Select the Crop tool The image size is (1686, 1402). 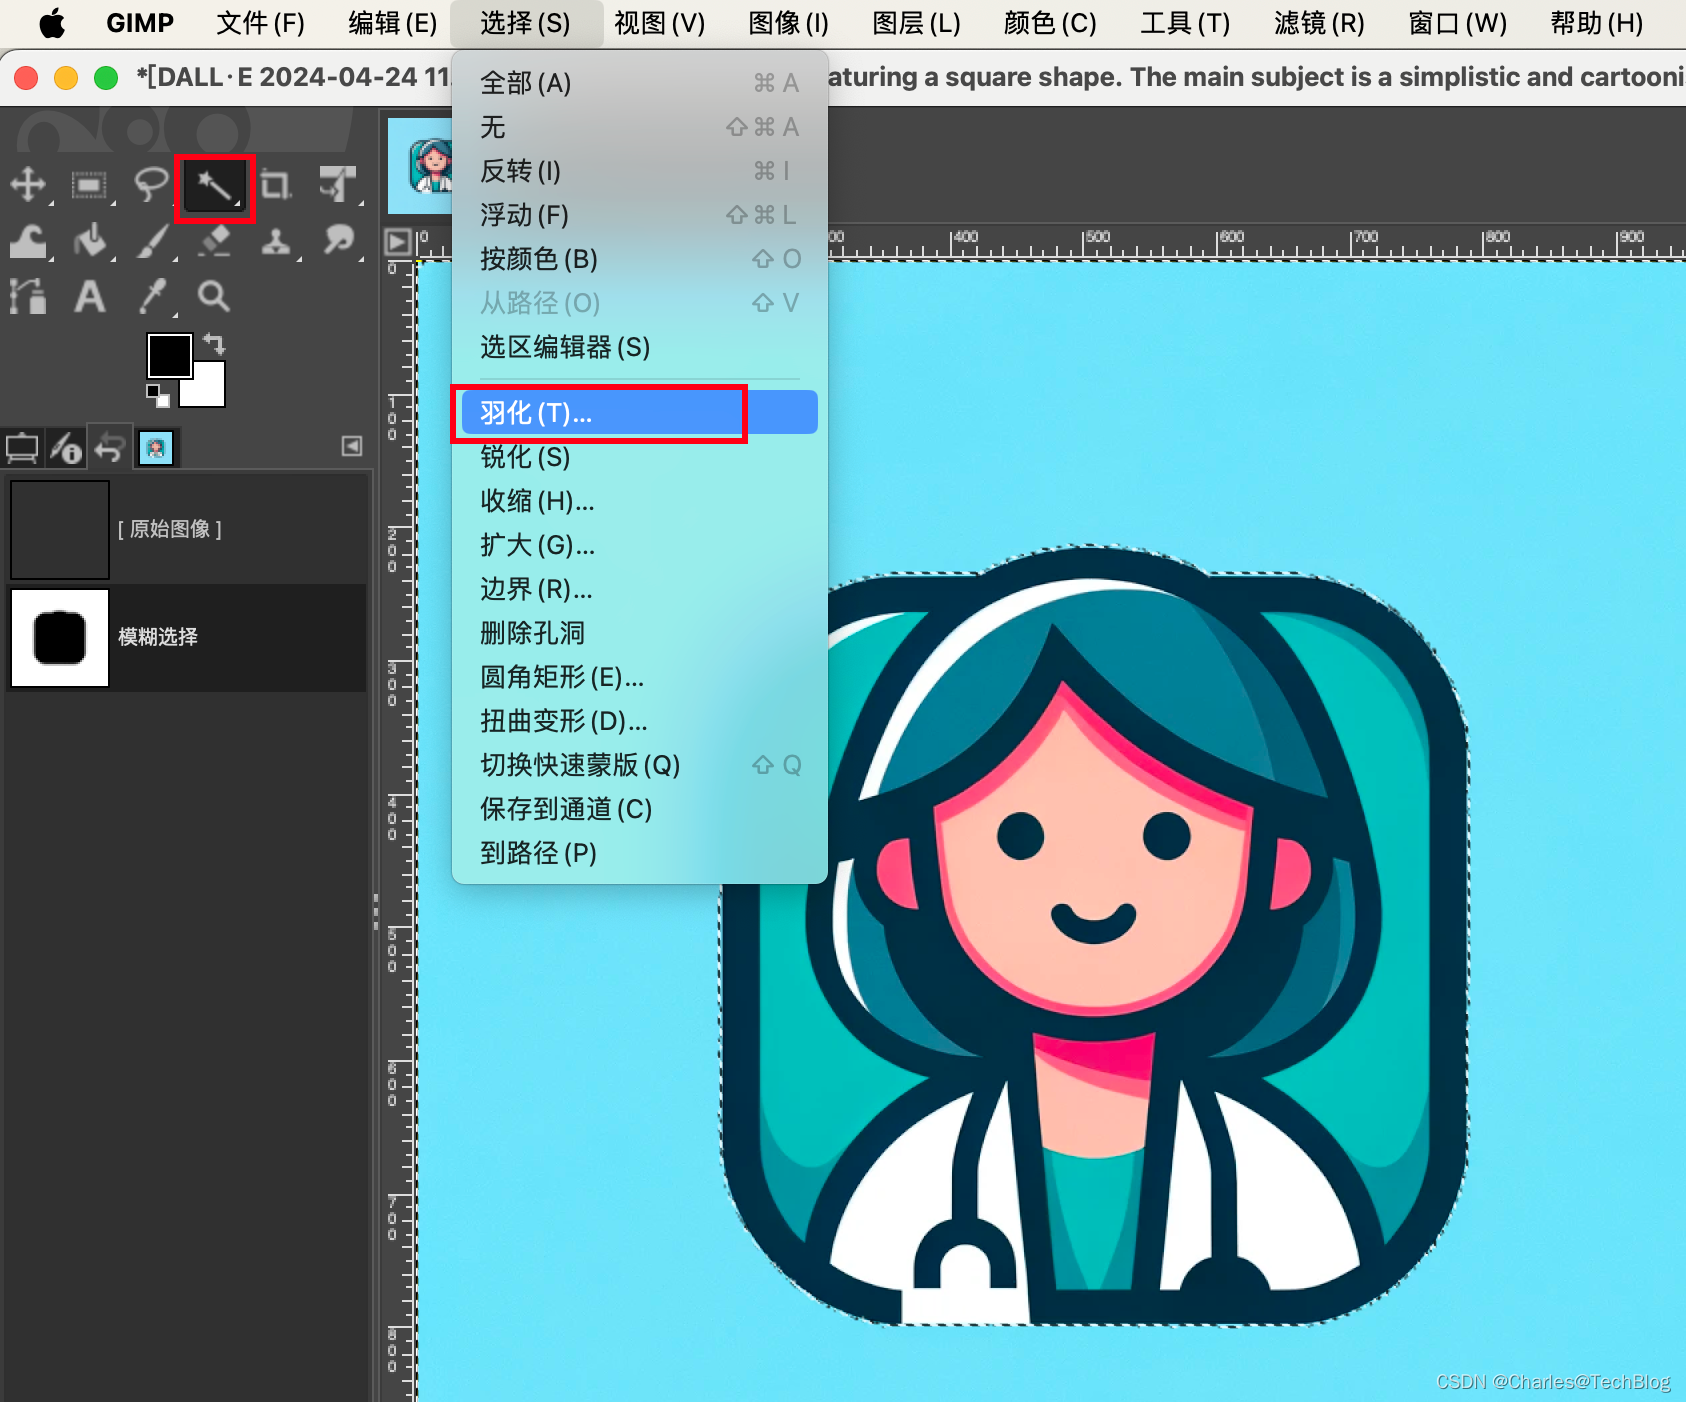coord(275,185)
